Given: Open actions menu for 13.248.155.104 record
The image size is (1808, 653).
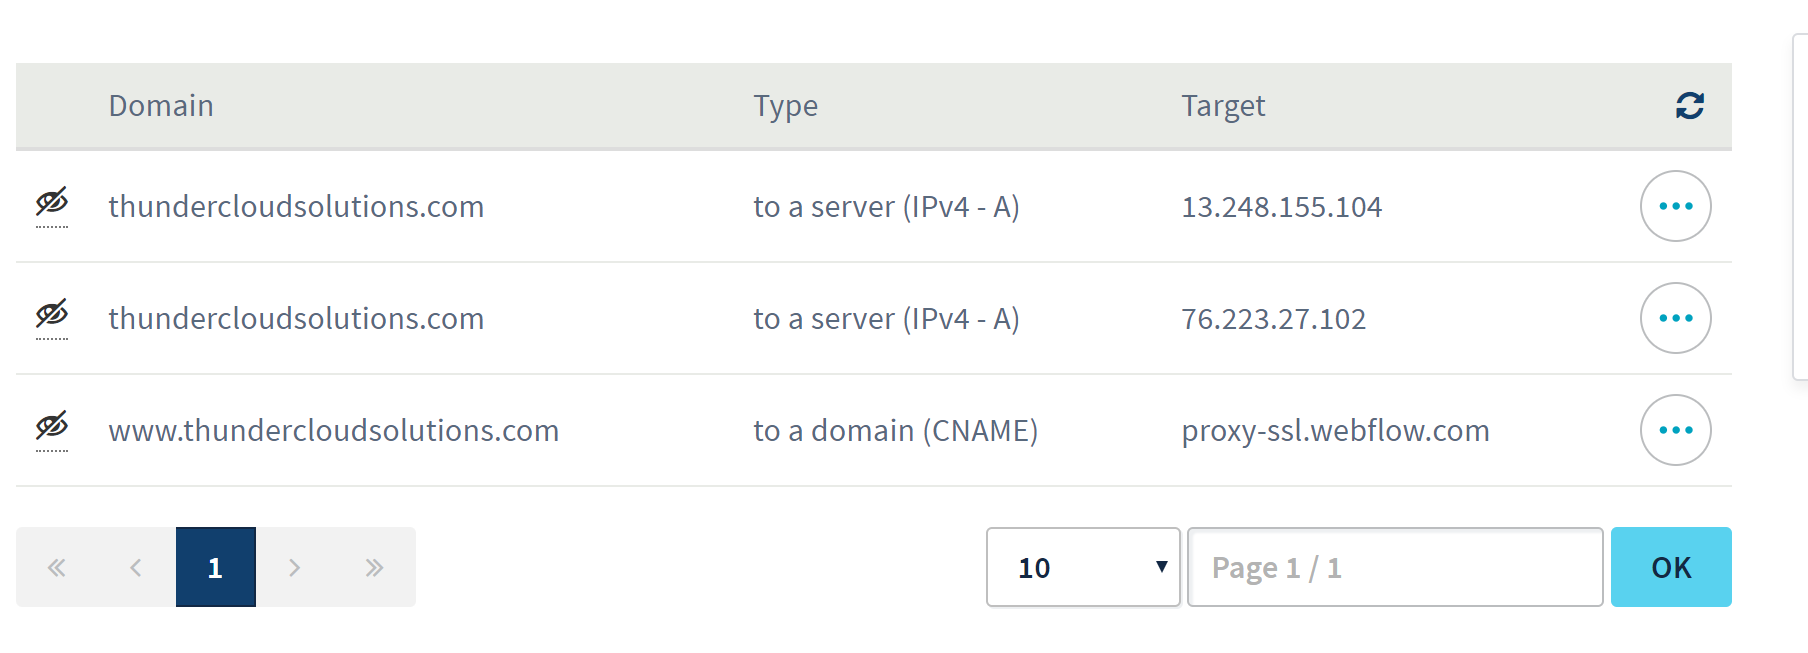Looking at the screenshot, I should [1675, 206].
